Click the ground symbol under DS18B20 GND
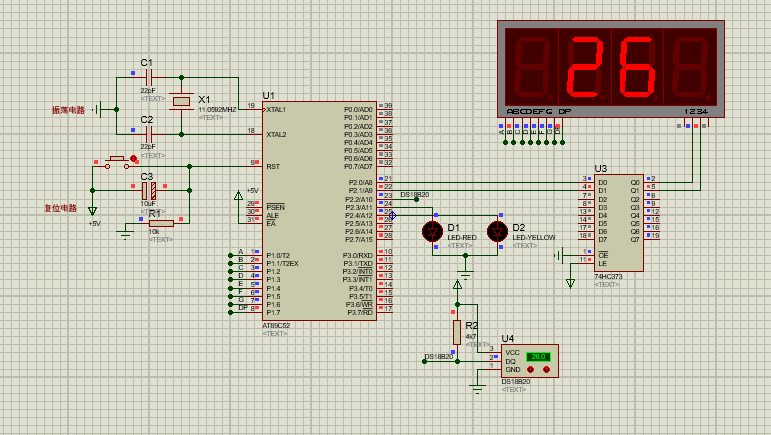Screen dimensions: 771x435 point(477,388)
